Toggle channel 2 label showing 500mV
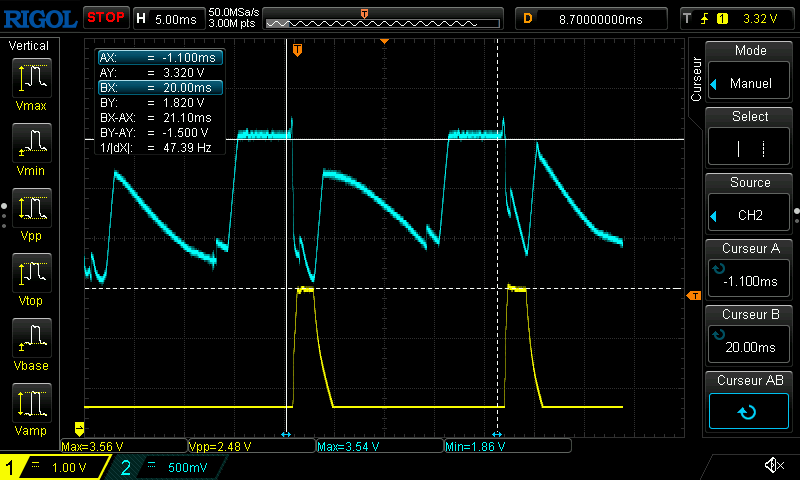800x480 pixels. pyautogui.click(x=166, y=467)
